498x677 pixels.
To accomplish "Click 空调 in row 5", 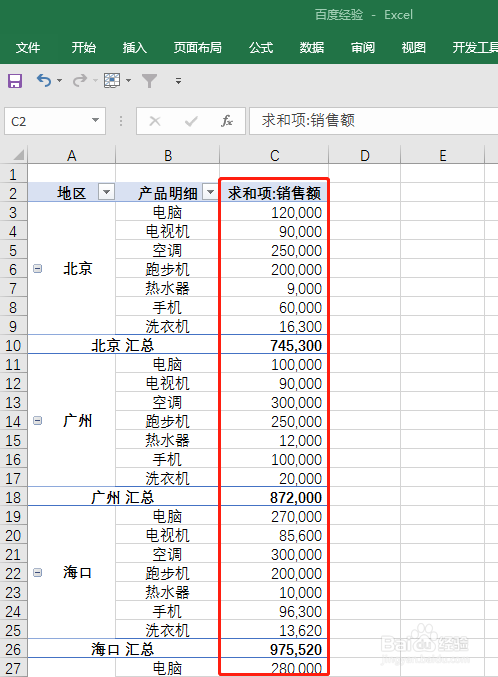I will pos(168,250).
